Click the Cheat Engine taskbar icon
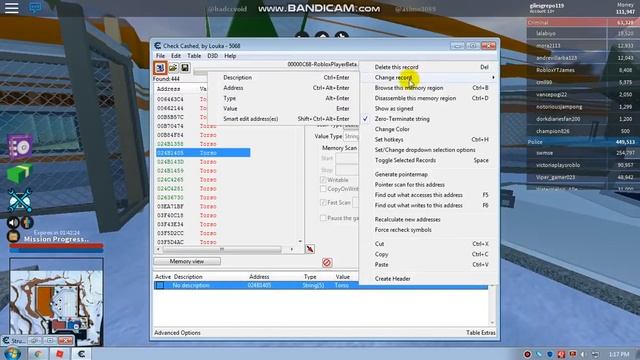The height and width of the screenshot is (360, 640). [x=81, y=354]
